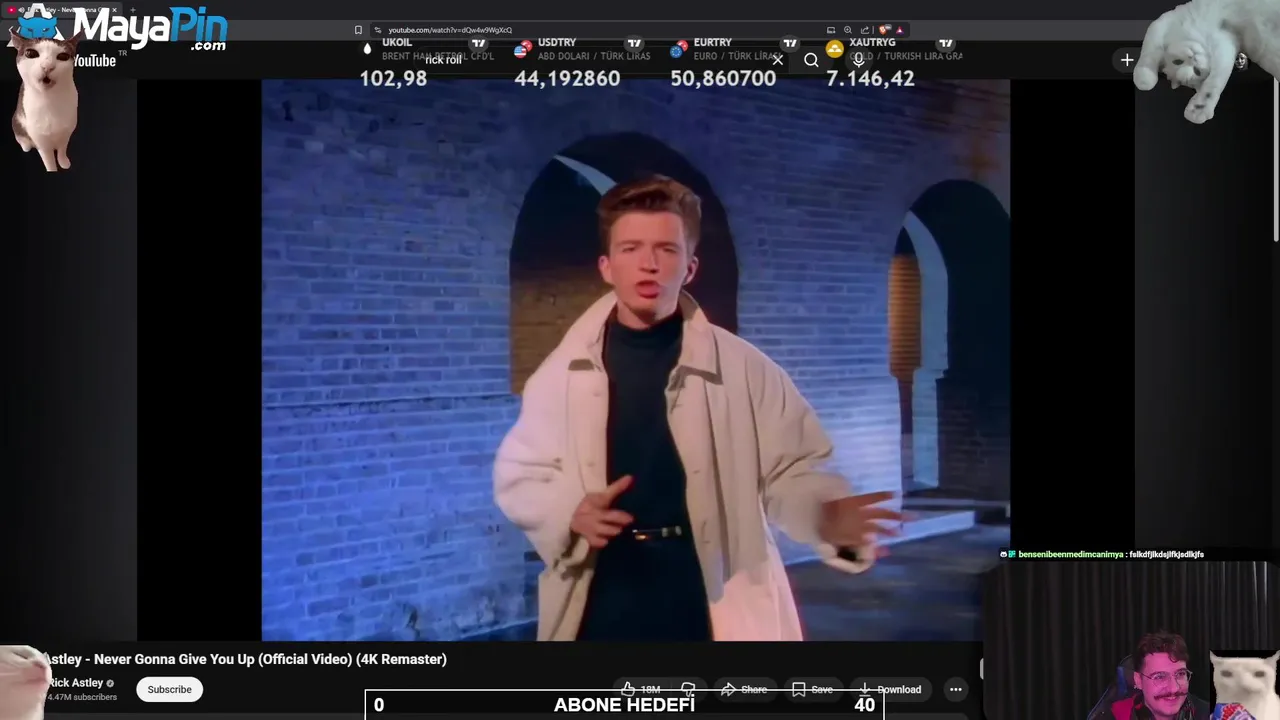Viewport: 1280px width, 720px height.
Task: Open a new browser tab with plus
Action: click(133, 10)
